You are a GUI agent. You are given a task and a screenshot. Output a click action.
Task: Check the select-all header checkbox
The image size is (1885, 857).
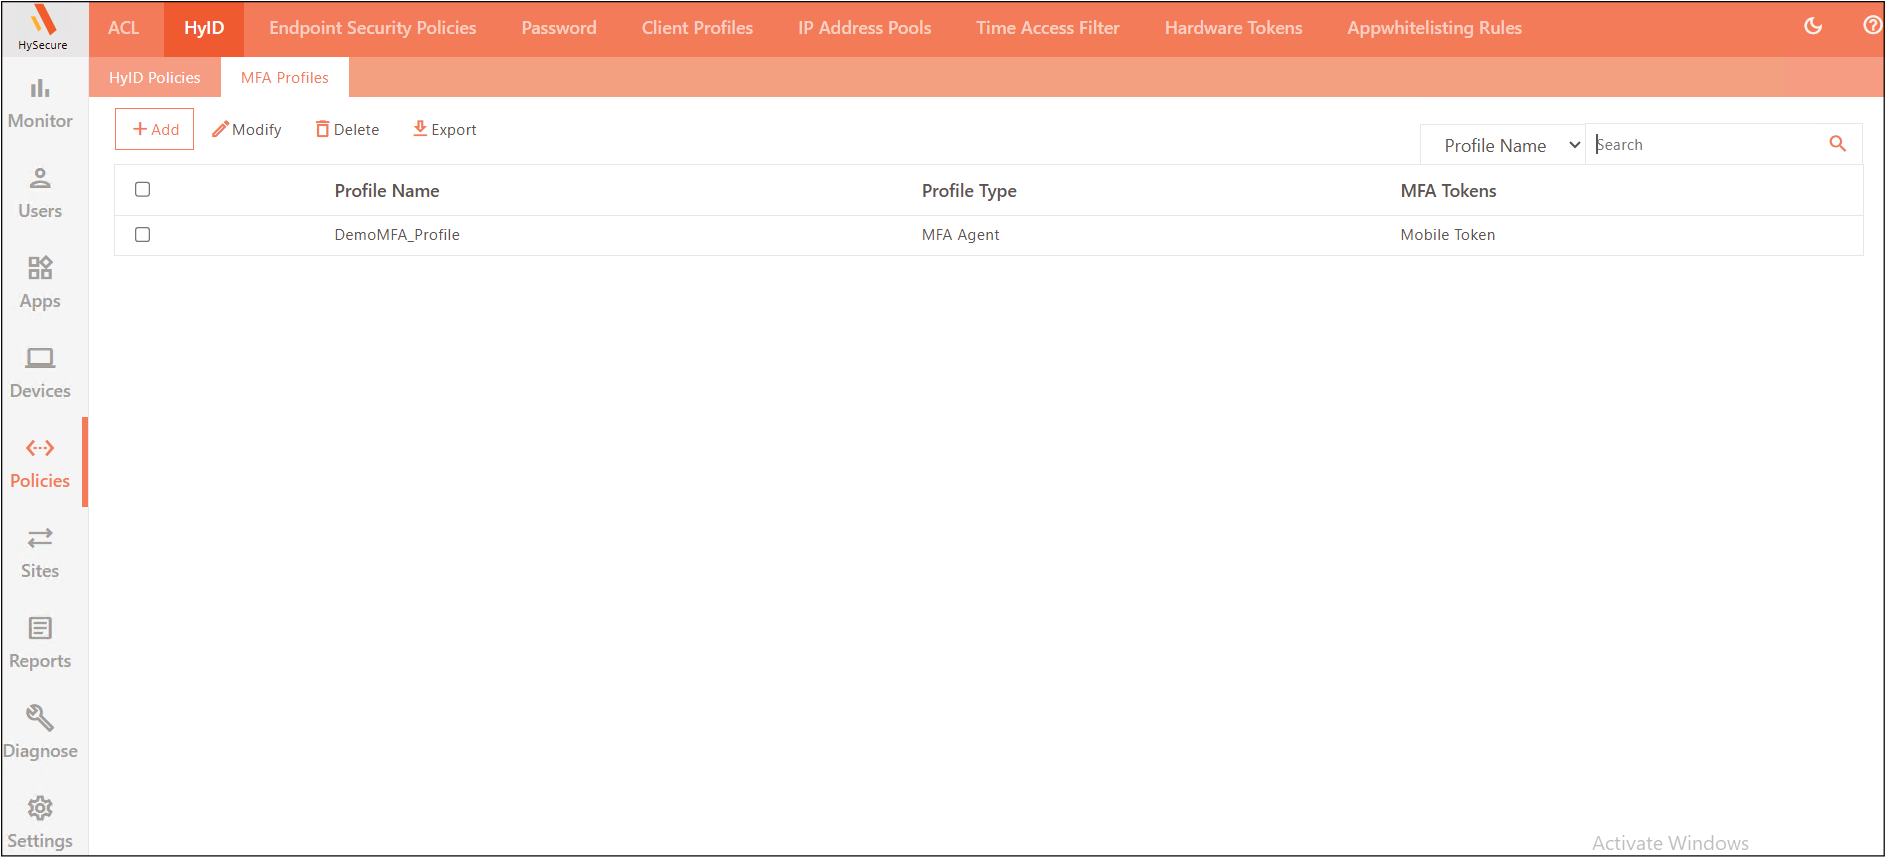pos(143,190)
